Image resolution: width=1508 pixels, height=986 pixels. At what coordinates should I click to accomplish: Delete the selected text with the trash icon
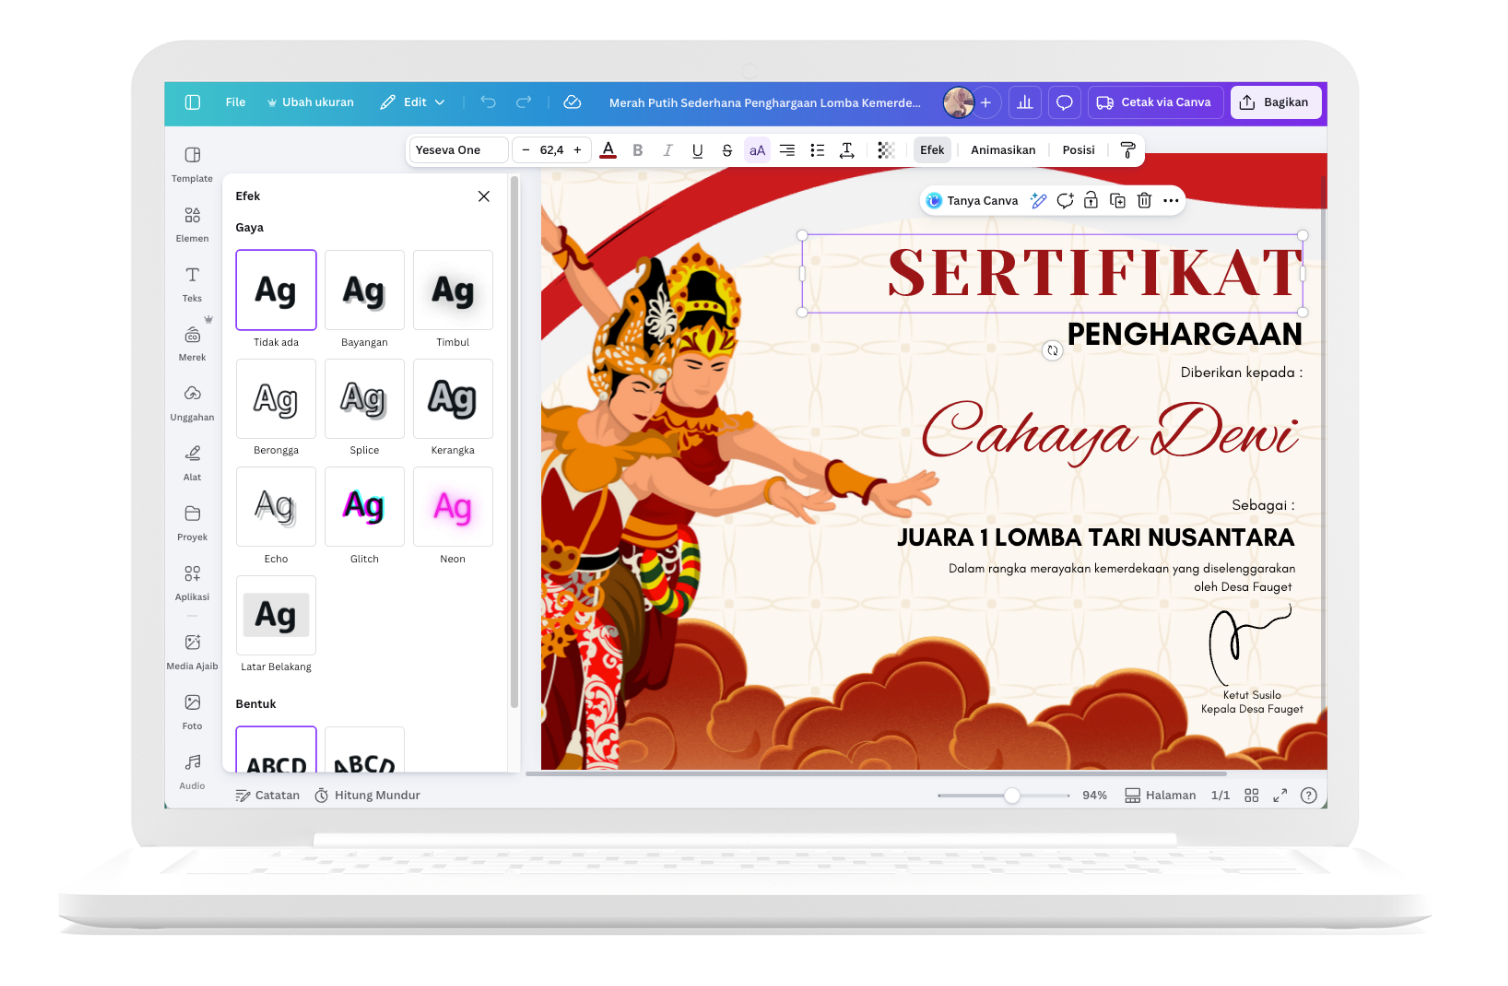point(1144,200)
